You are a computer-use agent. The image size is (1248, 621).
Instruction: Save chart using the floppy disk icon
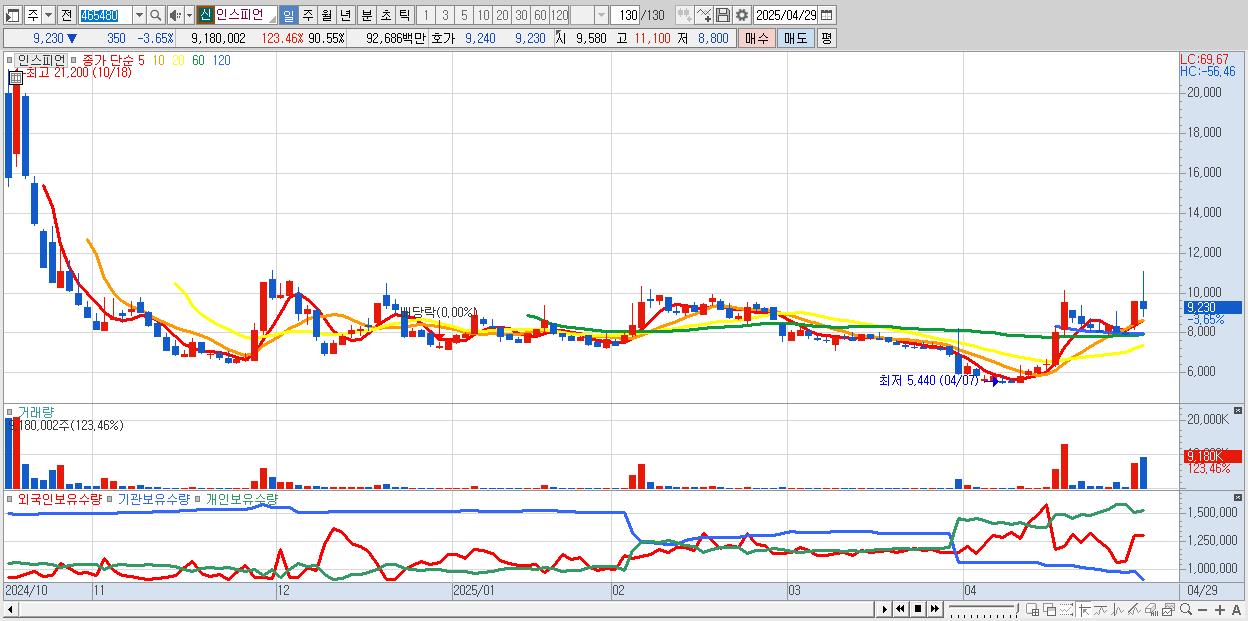[722, 15]
